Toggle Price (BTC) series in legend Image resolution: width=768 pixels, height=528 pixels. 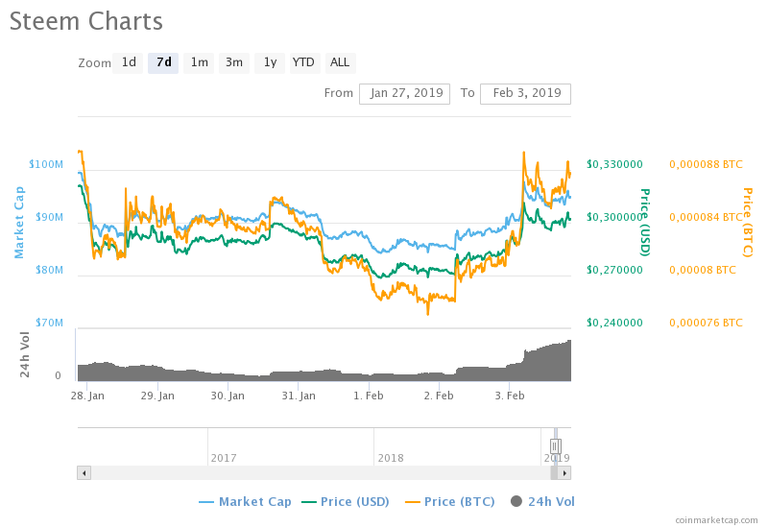click(x=450, y=502)
